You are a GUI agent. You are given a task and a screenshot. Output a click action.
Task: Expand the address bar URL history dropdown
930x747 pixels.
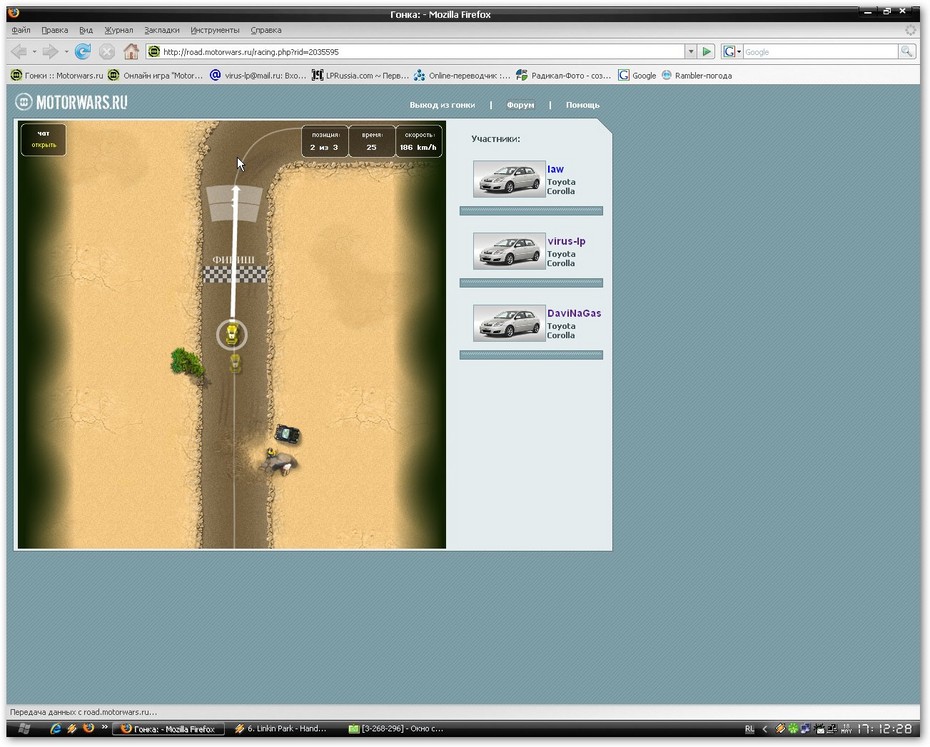[x=691, y=52]
